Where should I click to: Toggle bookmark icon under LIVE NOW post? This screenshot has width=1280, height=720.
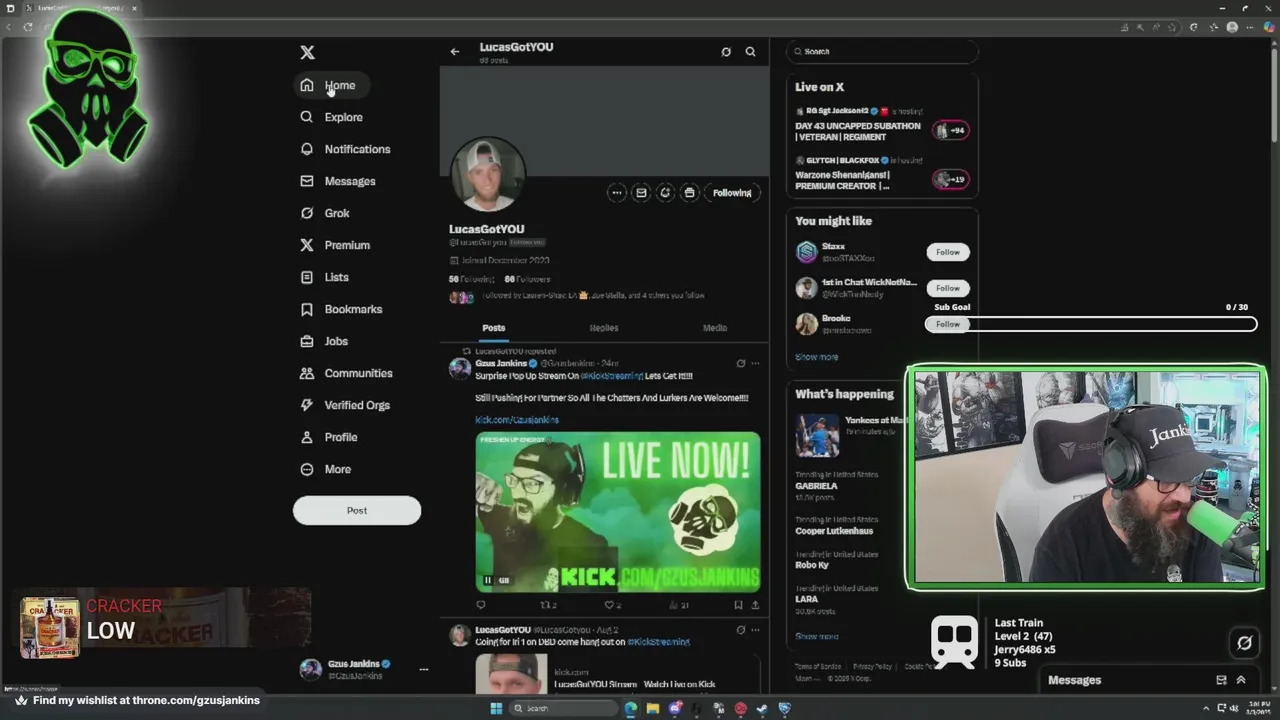(x=738, y=605)
